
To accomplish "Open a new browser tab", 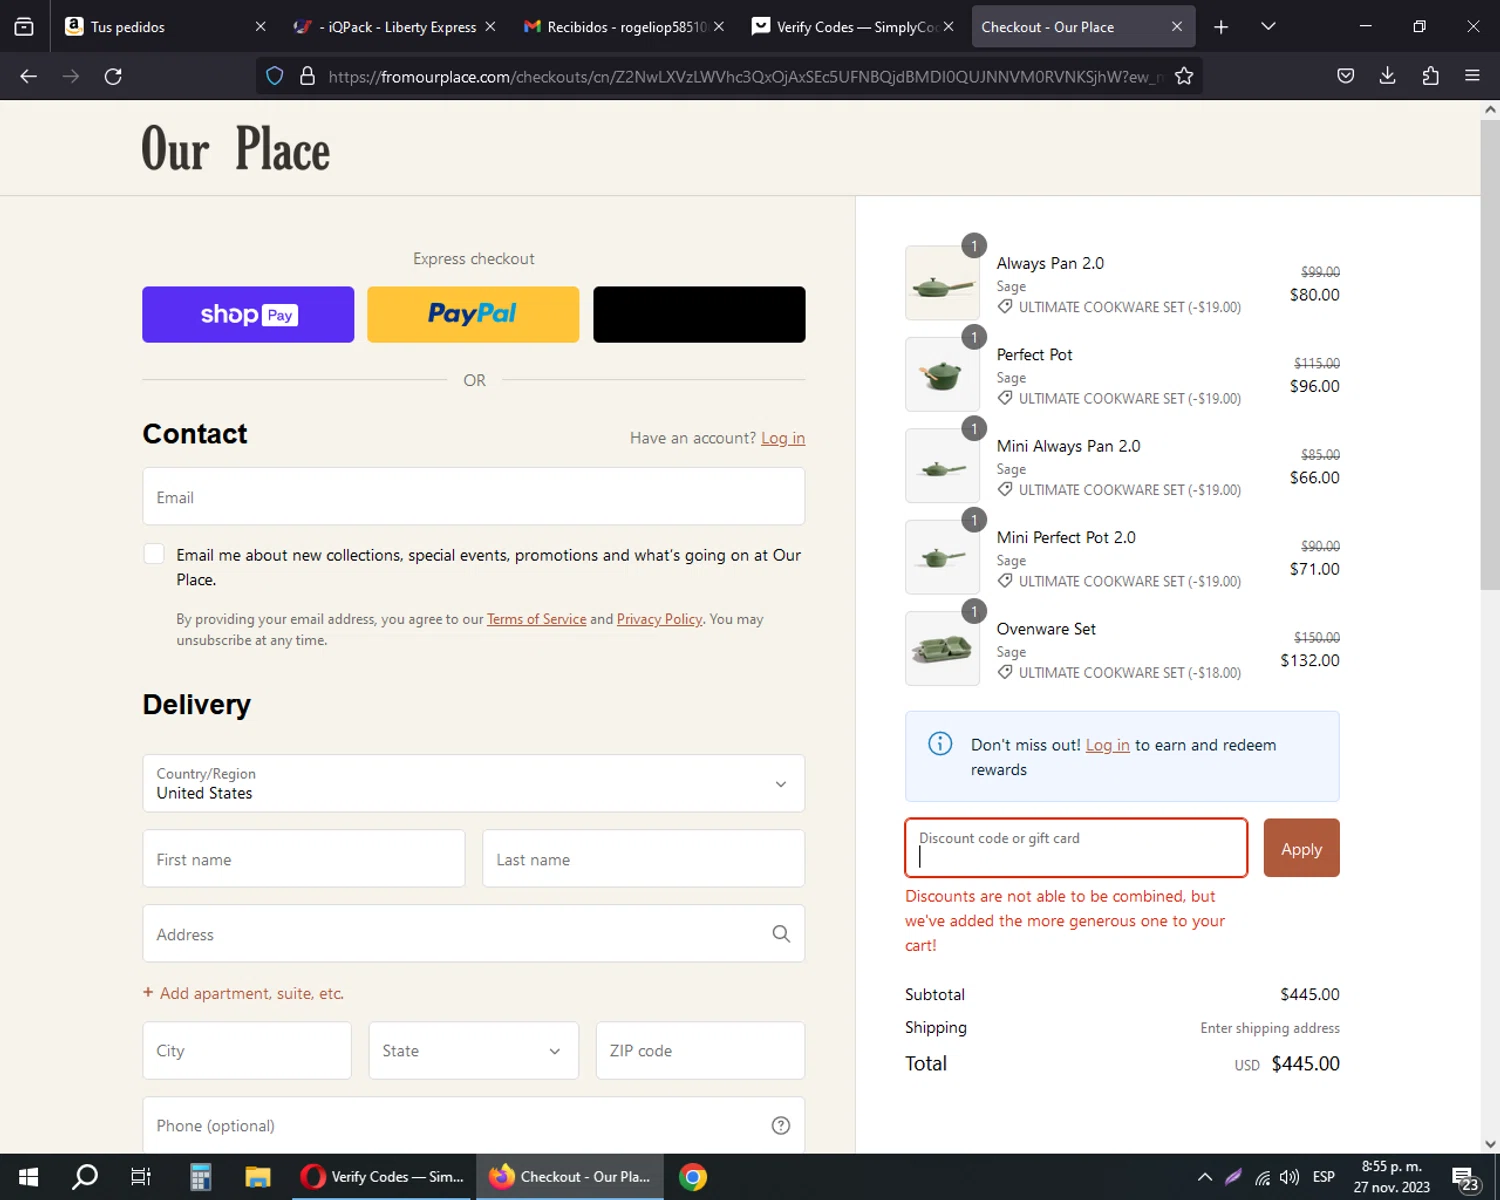I will [1221, 27].
